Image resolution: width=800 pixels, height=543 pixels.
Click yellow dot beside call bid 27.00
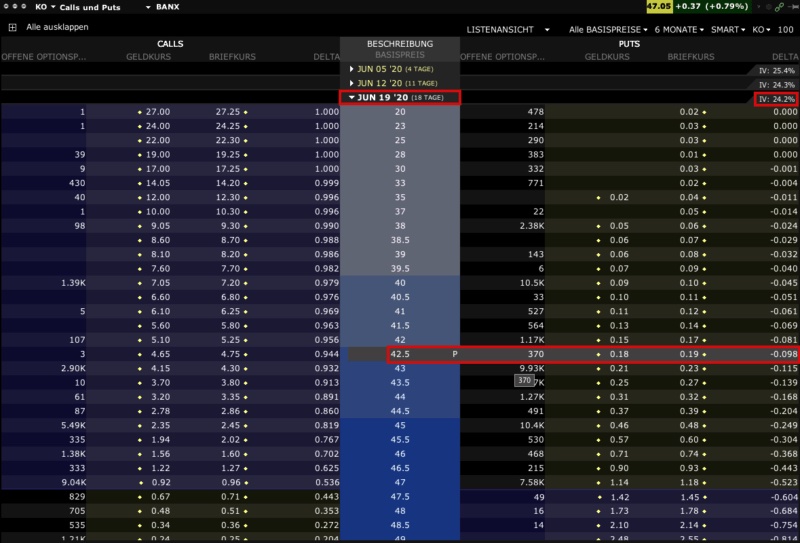[140, 112]
